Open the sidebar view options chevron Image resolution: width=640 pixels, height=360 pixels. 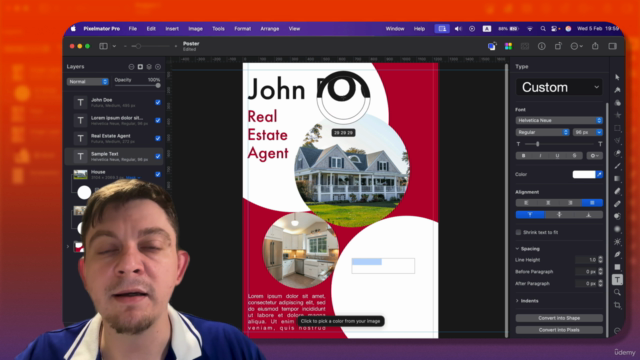click(x=114, y=46)
